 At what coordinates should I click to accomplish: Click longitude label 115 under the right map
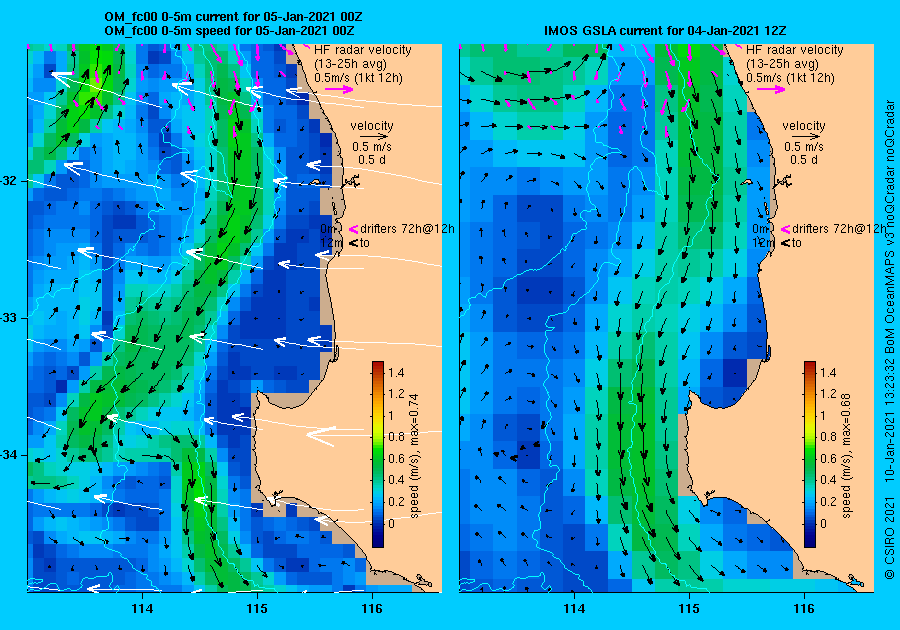pos(689,609)
